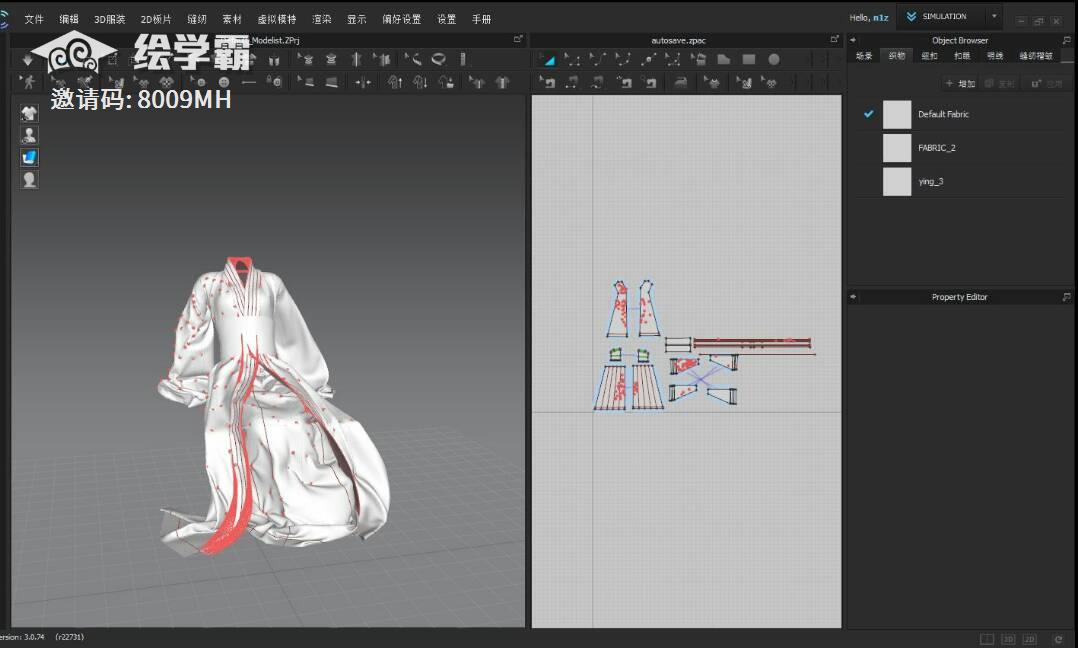Click the walking avatar icon in 3D toolbar

(30, 82)
